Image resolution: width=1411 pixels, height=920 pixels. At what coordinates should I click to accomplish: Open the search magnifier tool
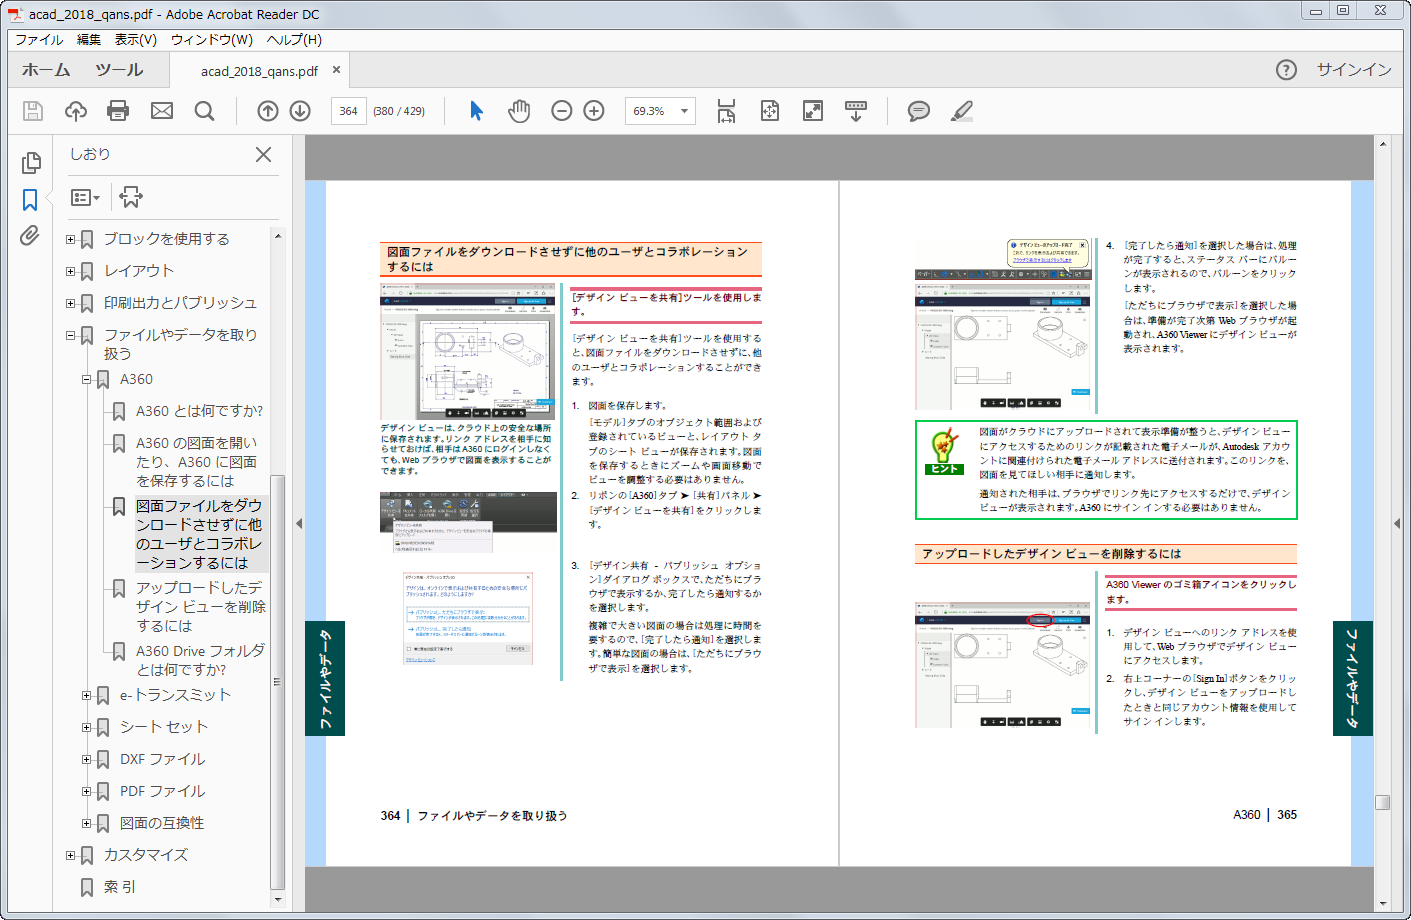(x=204, y=111)
